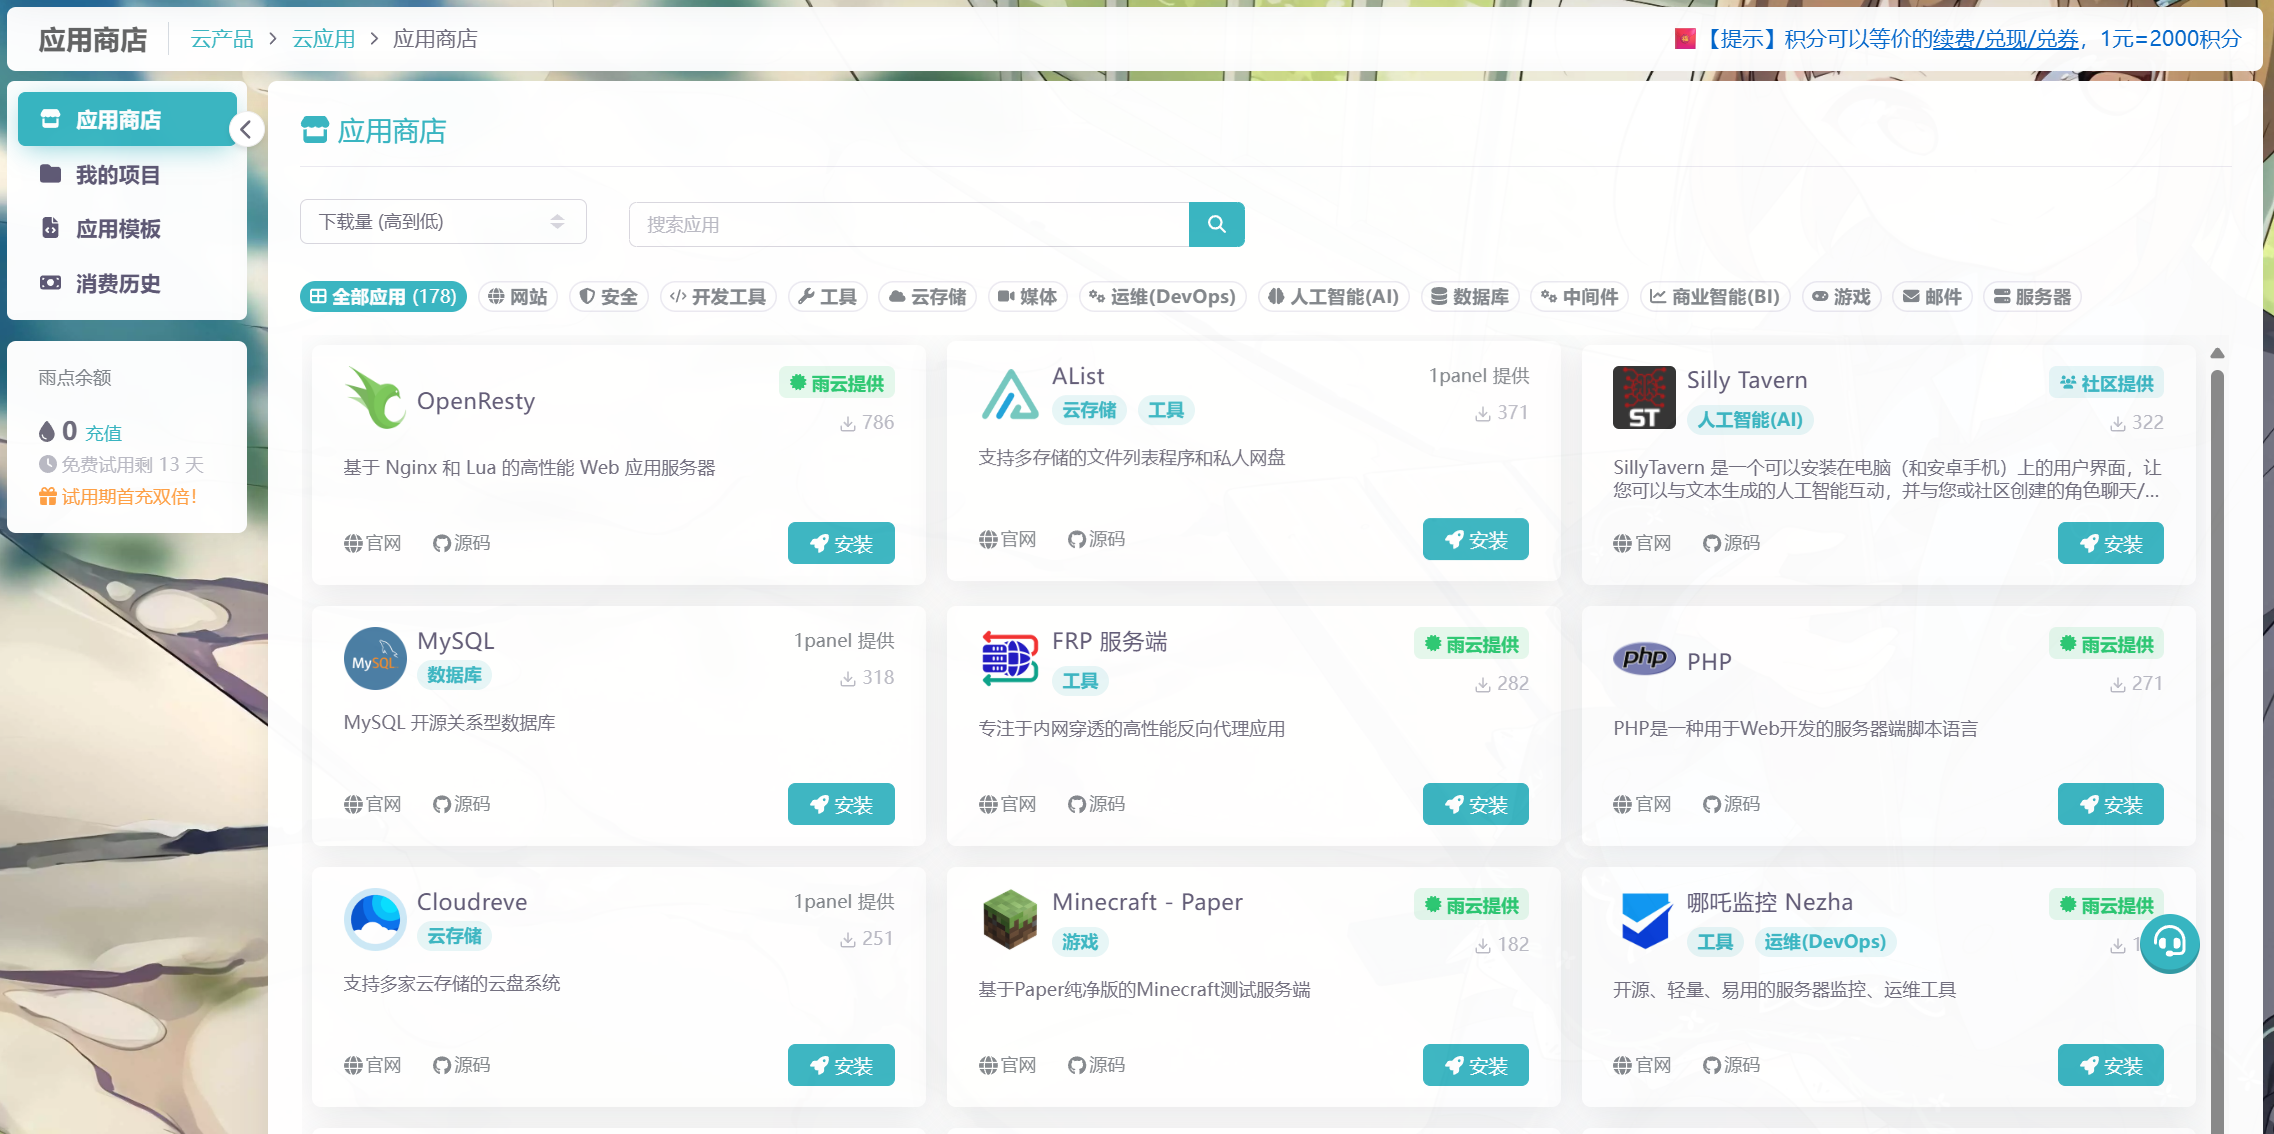The image size is (2274, 1134).
Task: Click the Nezha monitoring check logo
Action: point(1644,919)
